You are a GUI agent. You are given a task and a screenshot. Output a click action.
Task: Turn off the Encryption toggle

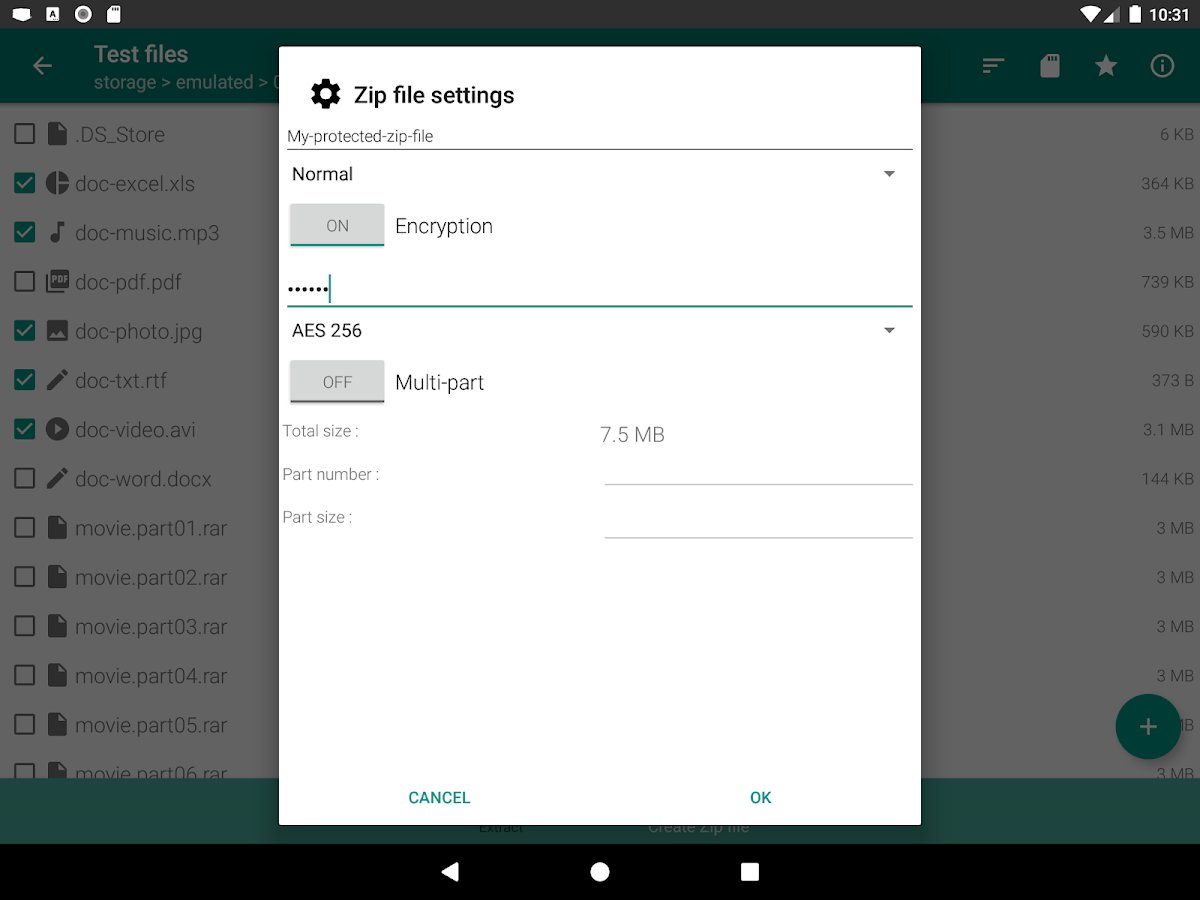pos(337,225)
